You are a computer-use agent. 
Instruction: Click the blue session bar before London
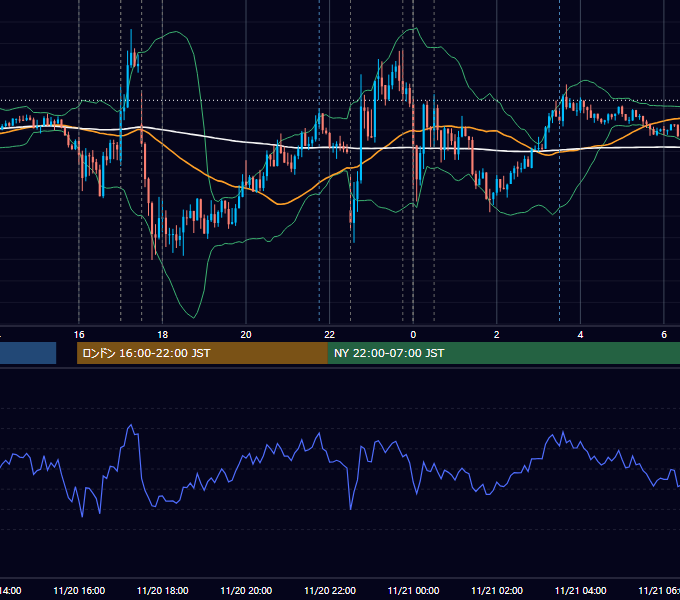tap(28, 353)
